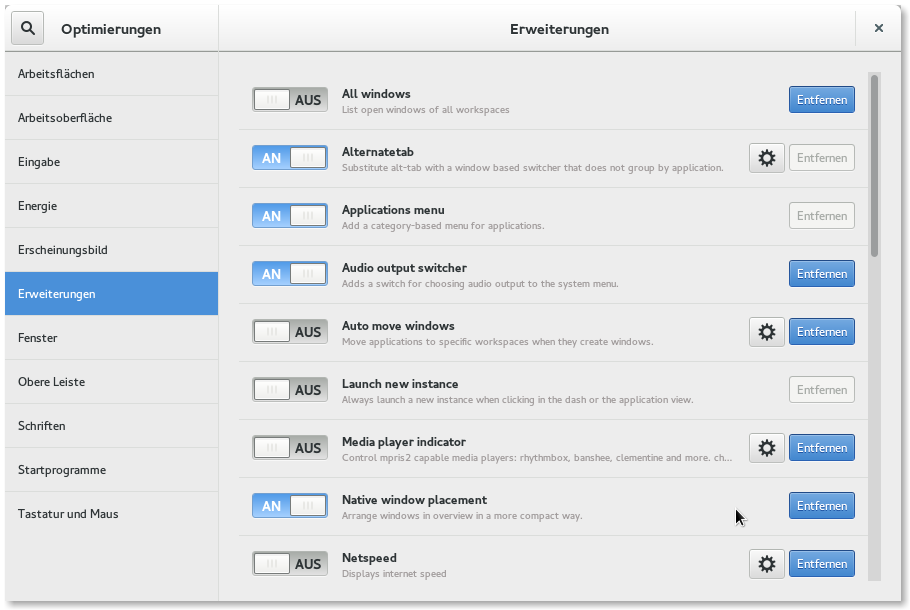Toggle All windows extension switch
The height and width of the screenshot is (610, 910).
tap(290, 99)
